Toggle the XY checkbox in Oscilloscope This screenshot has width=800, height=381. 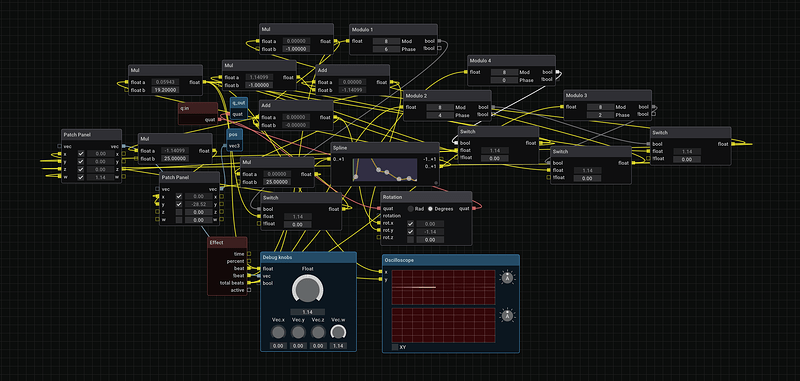tap(395, 347)
